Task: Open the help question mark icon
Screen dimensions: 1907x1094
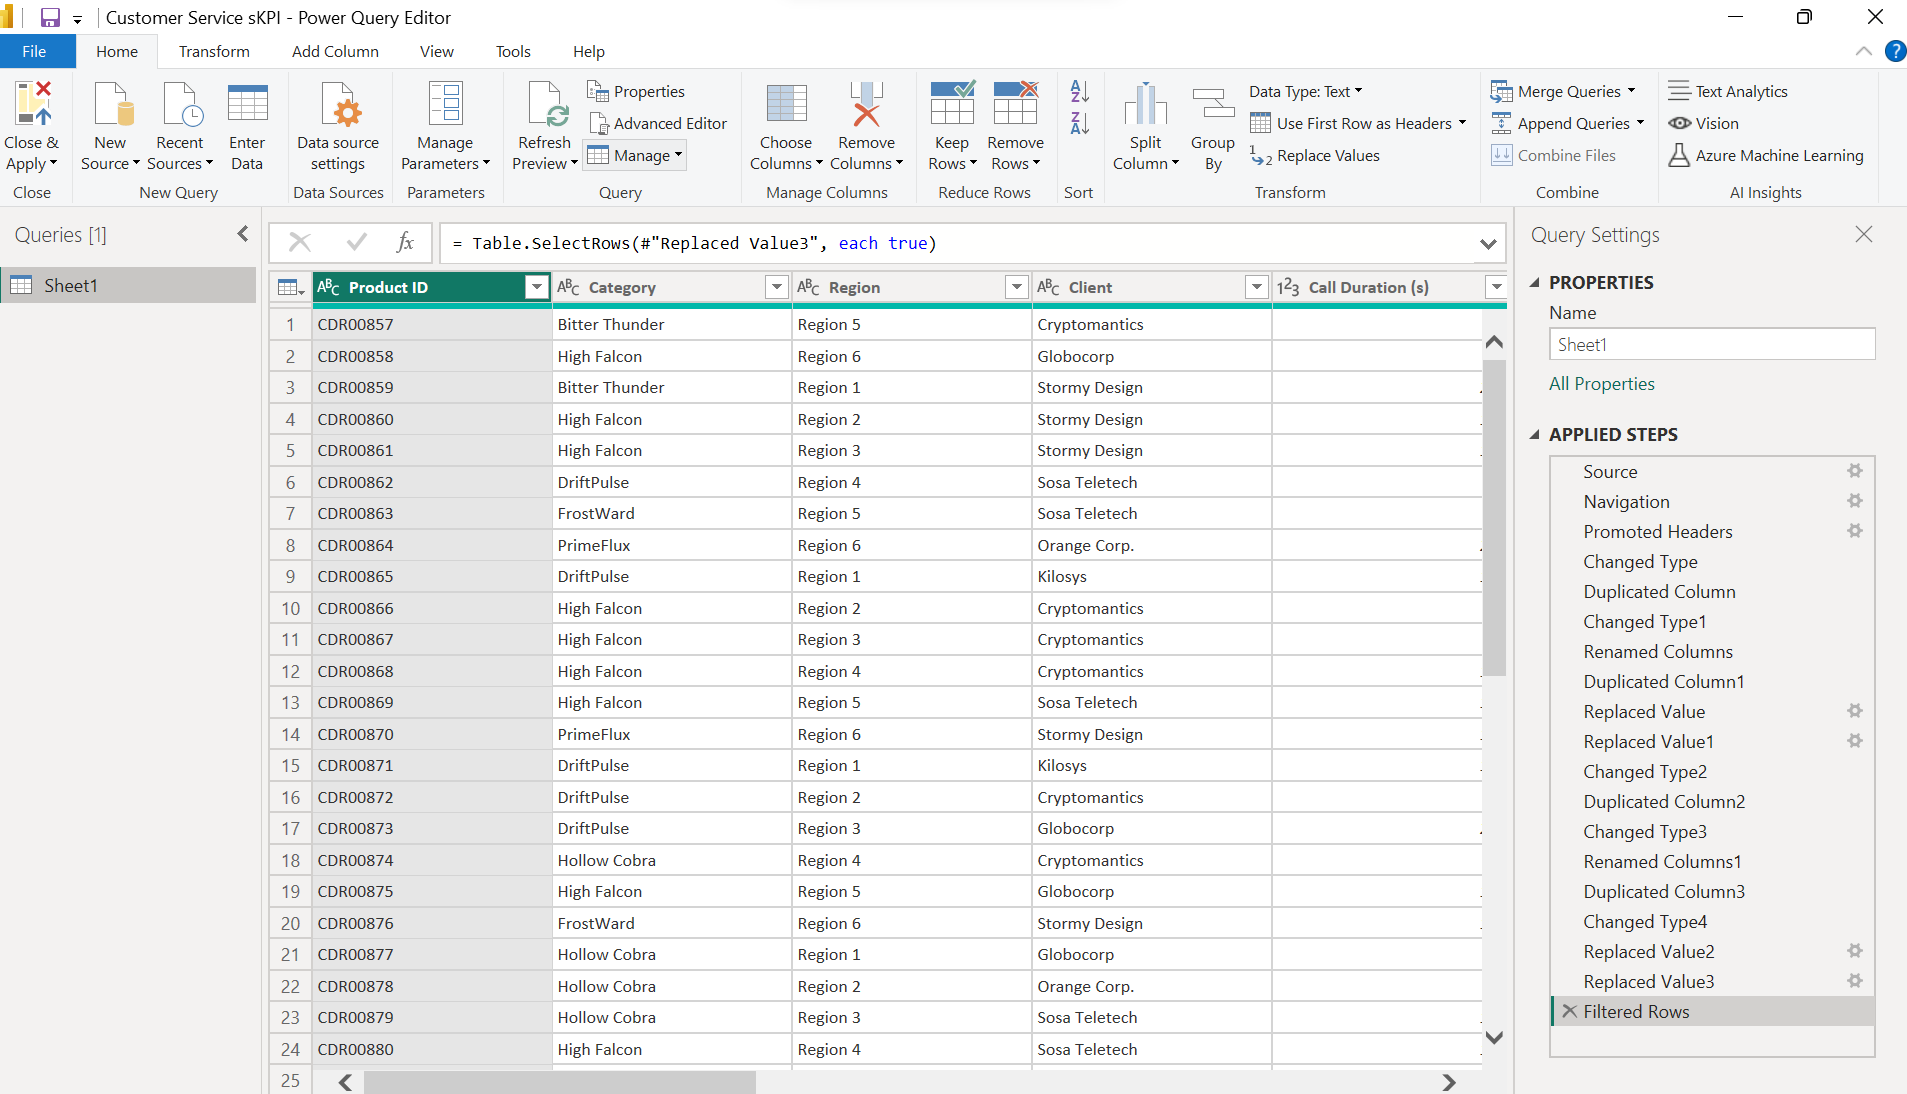Action: click(x=1894, y=51)
